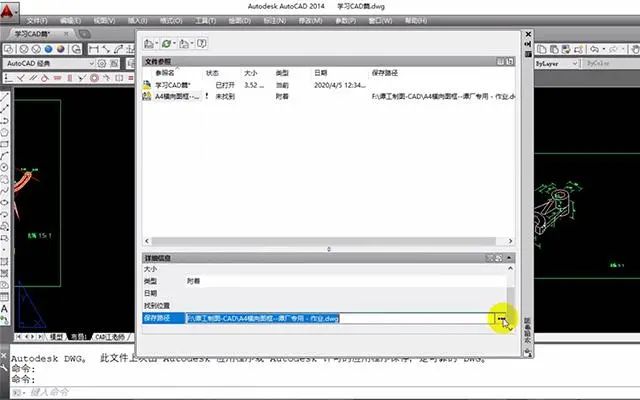The image size is (640, 400).
Task: Open the change path dropdown arrow
Action: click(192, 44)
